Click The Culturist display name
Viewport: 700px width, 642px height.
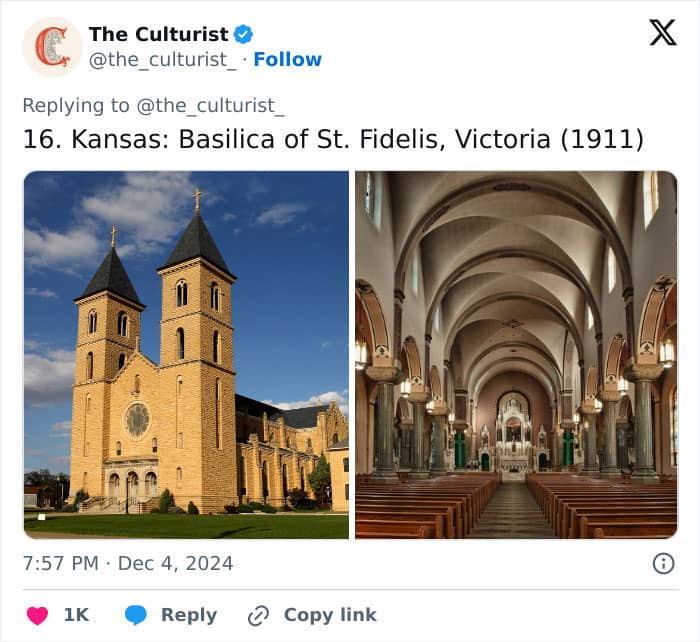(x=158, y=34)
